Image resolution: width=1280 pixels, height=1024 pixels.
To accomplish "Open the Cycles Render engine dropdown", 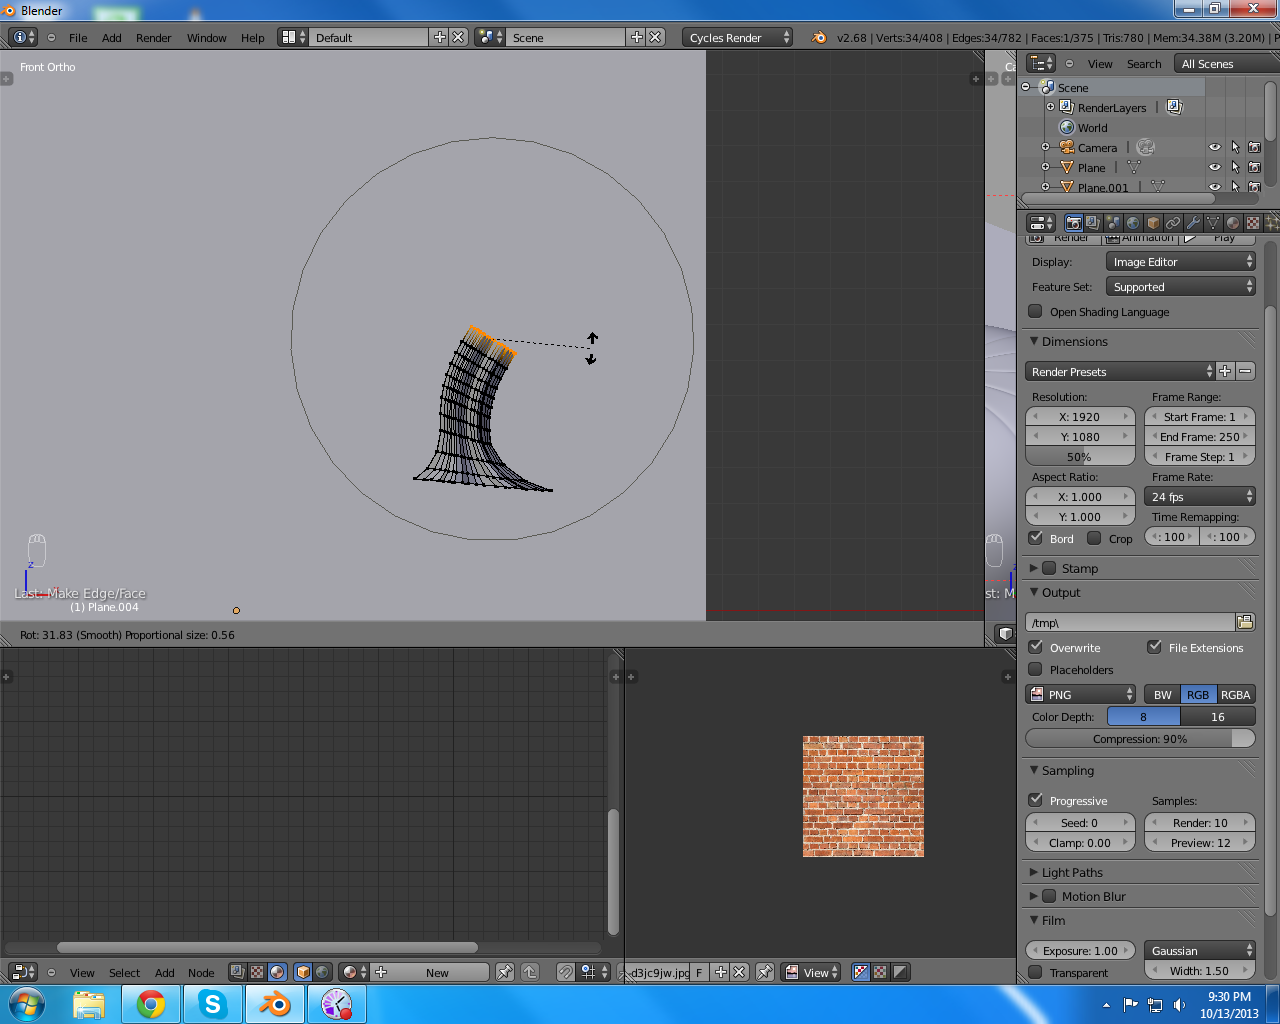I will click(737, 37).
